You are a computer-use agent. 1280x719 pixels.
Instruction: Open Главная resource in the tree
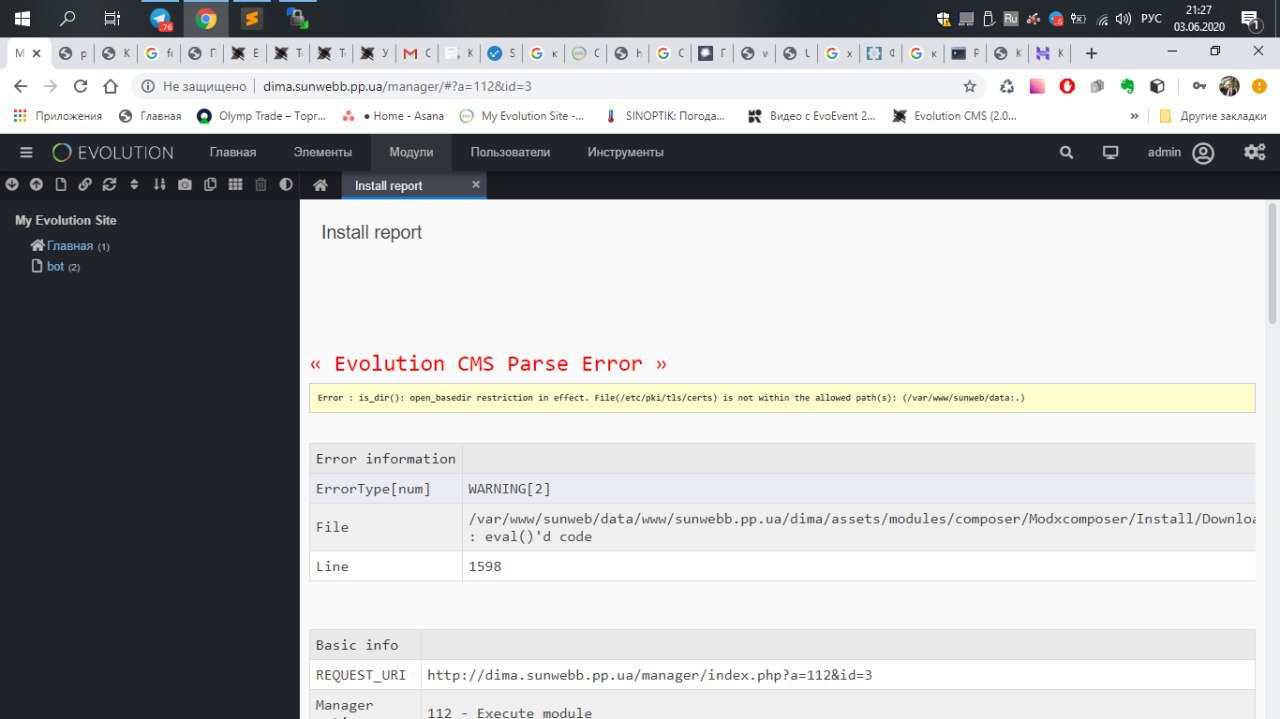coord(70,246)
